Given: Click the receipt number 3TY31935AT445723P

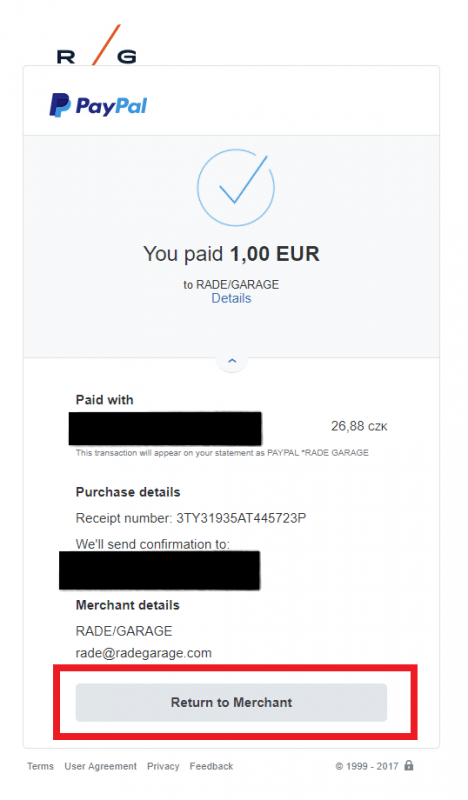Looking at the screenshot, I should tap(241, 518).
